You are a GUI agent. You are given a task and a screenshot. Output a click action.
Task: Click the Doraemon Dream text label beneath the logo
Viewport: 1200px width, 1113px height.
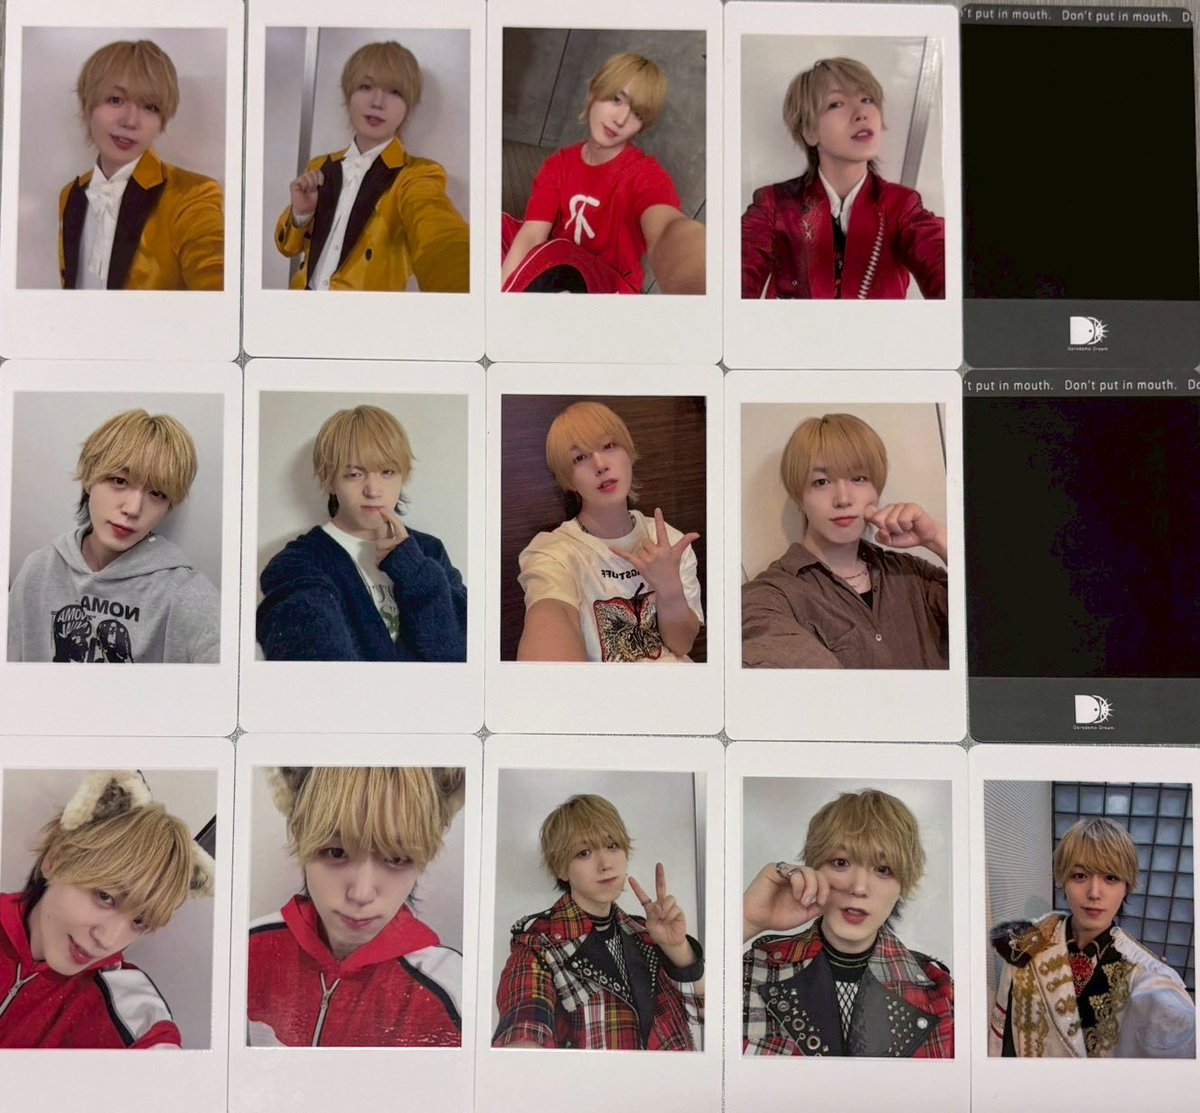(x=1086, y=348)
